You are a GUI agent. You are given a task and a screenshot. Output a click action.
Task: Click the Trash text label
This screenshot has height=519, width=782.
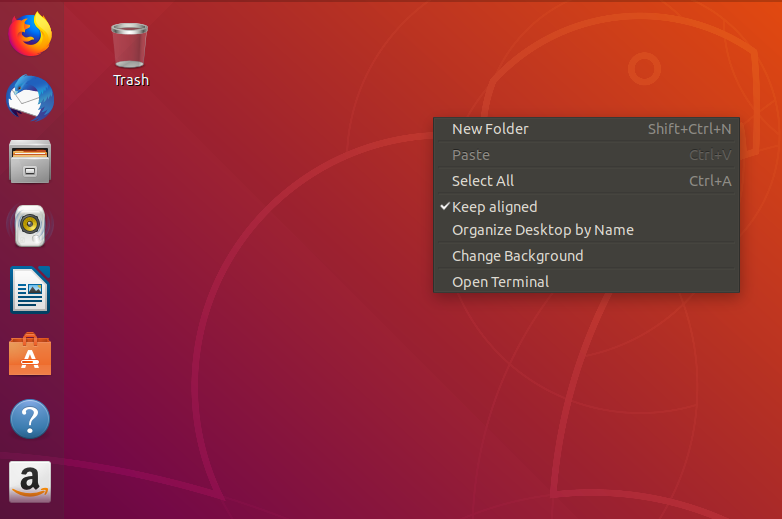coord(131,80)
